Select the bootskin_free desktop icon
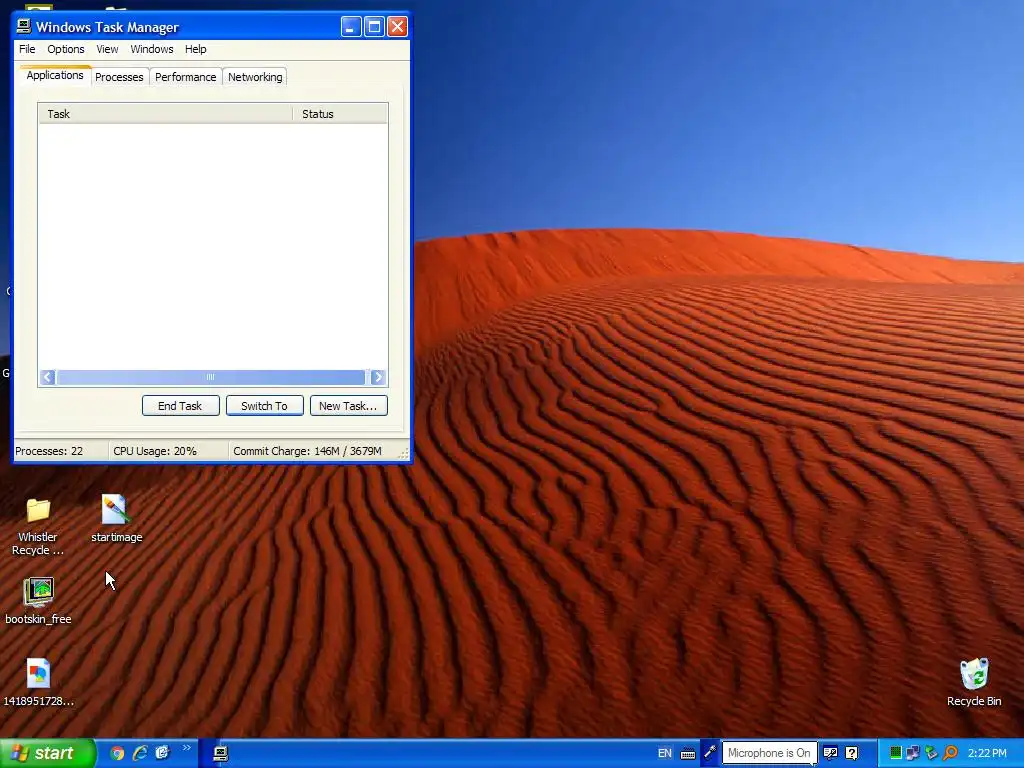This screenshot has height=768, width=1024. point(38,592)
